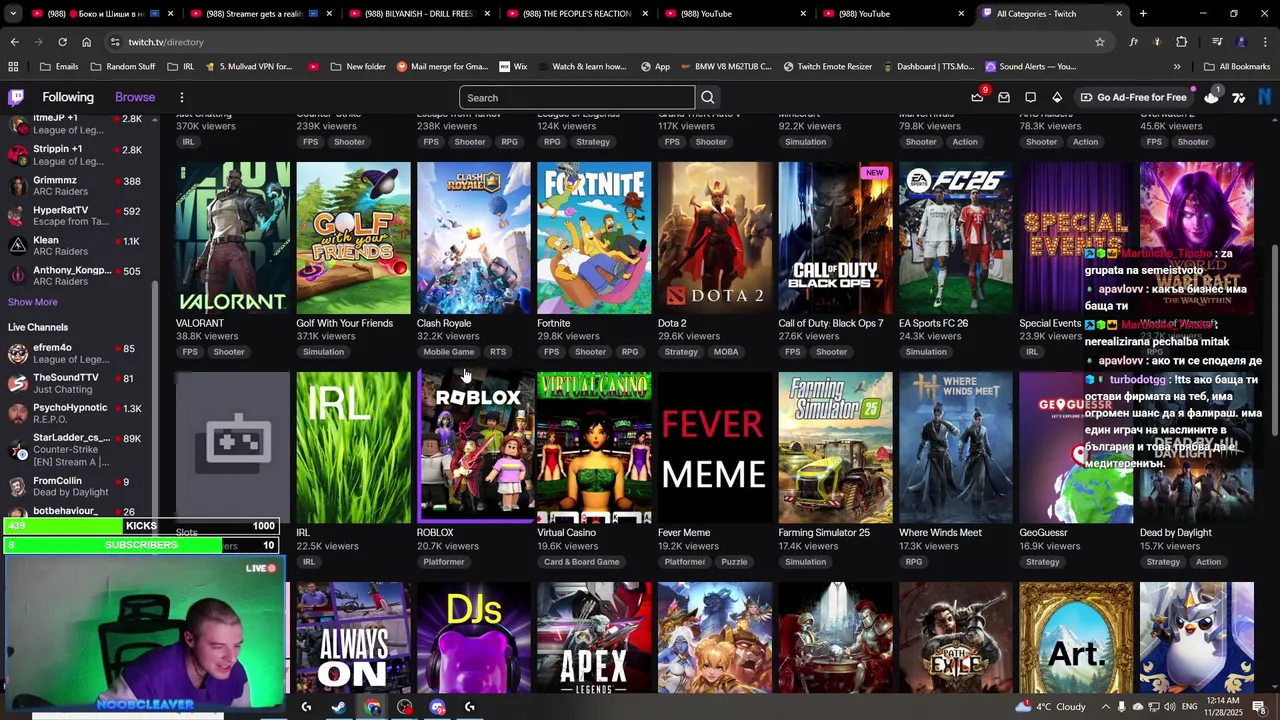Click in the Twitch search field
Image resolution: width=1280 pixels, height=720 pixels.
click(577, 97)
